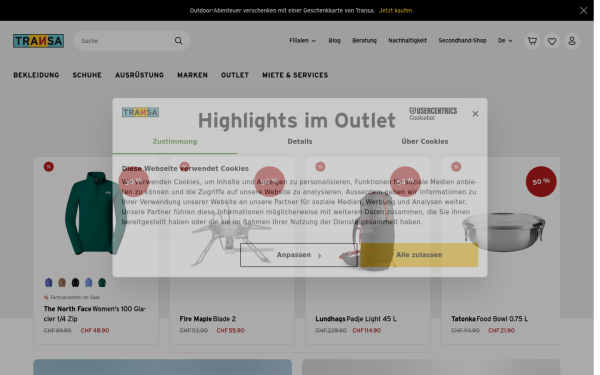Click the sale badge on North Face card
The image size is (600, 375).
point(49,167)
